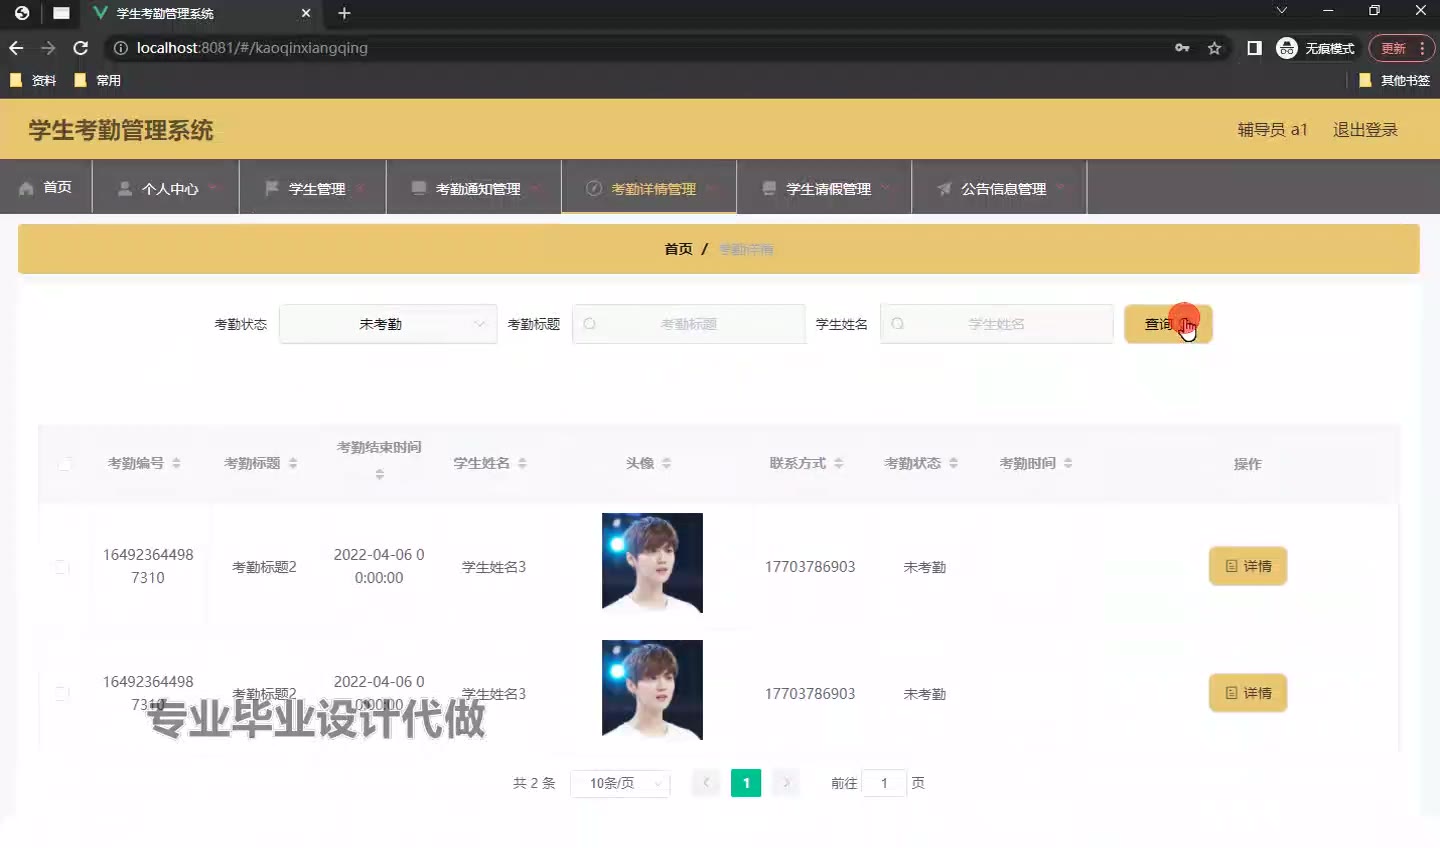Image resolution: width=1440 pixels, height=848 pixels.
Task: Click the 前往 page number input
Action: click(x=884, y=783)
